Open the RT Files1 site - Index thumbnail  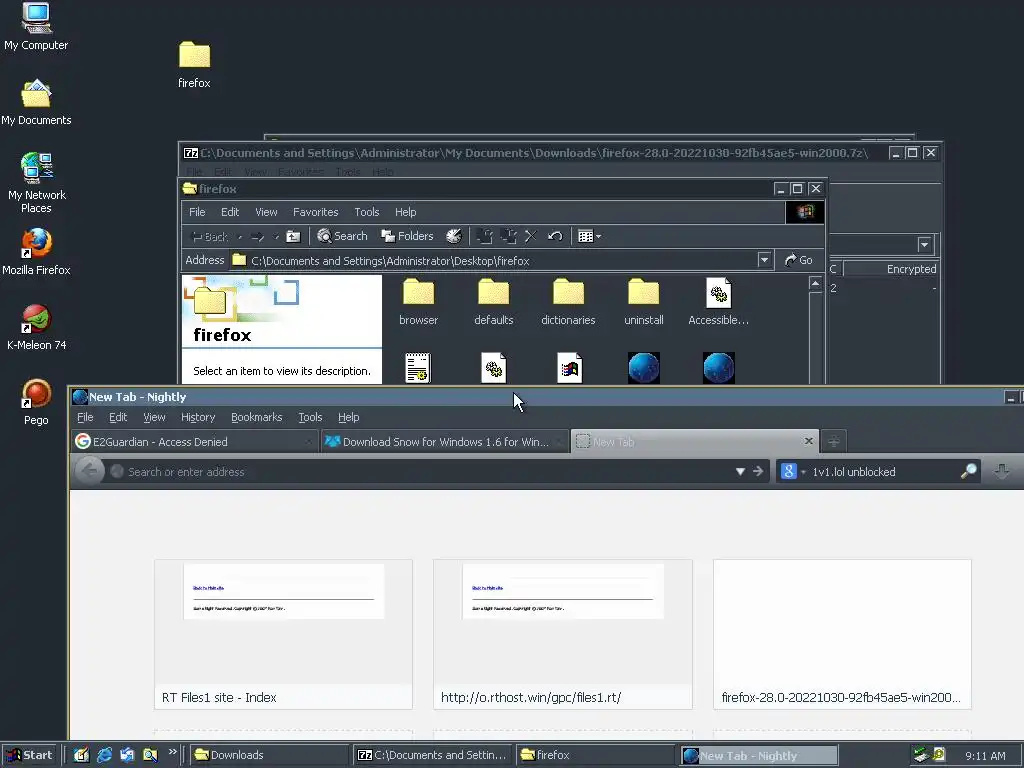[283, 634]
